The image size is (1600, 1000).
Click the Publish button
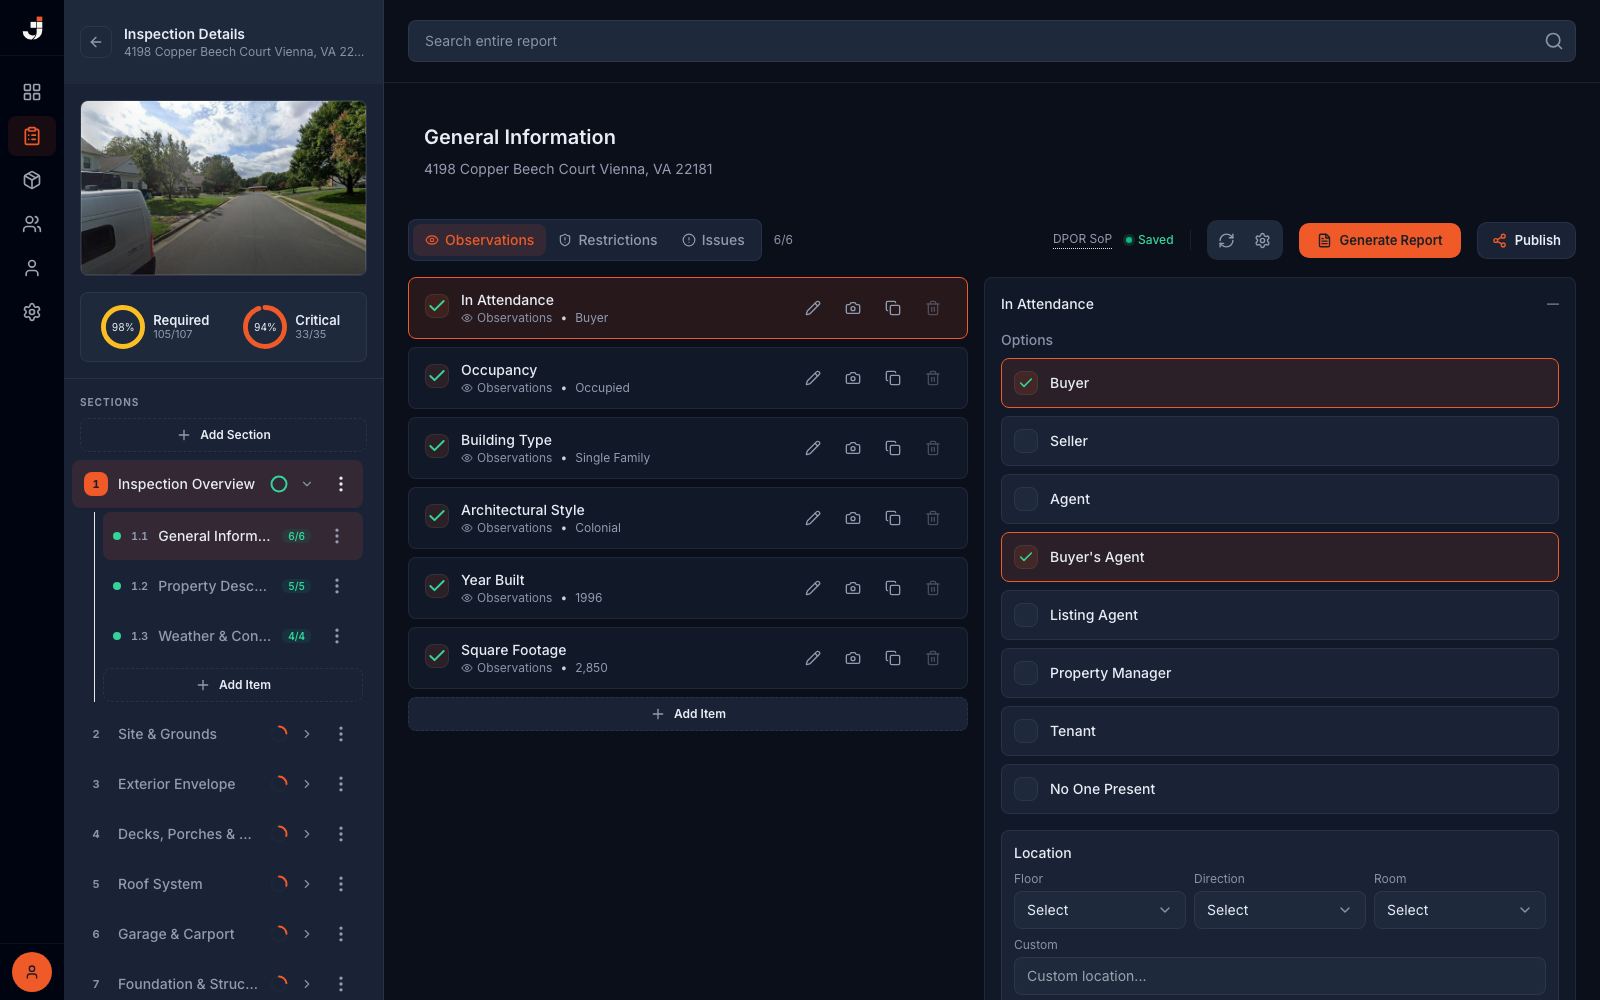tap(1526, 240)
